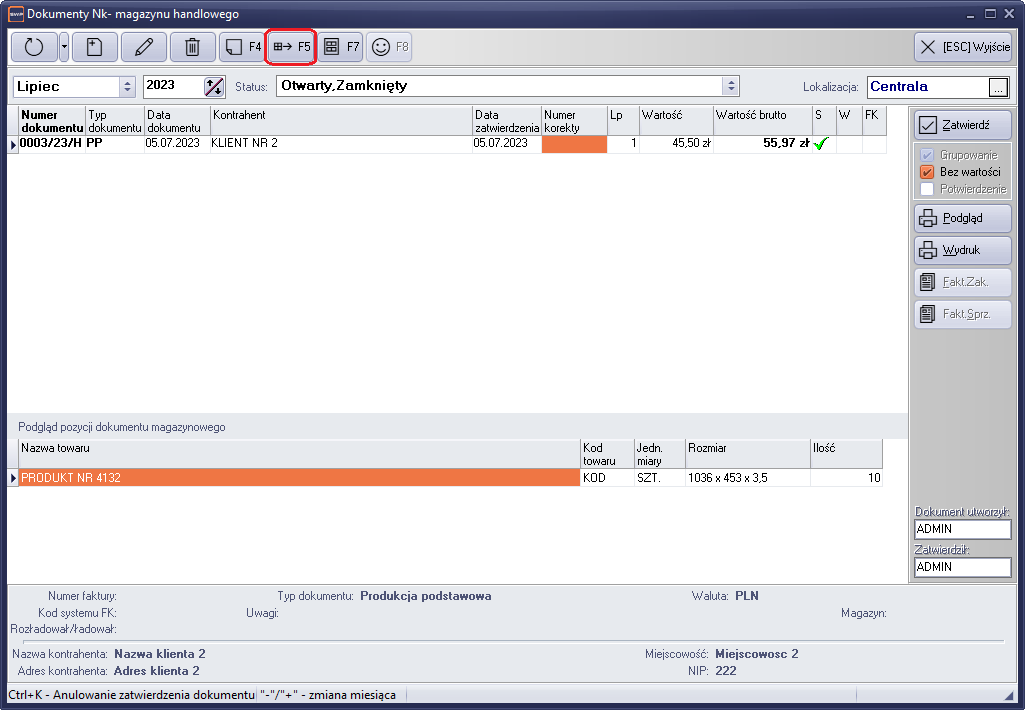The height and width of the screenshot is (710, 1025).
Task: Click the F4 note toolbar button
Action: pos(241,47)
